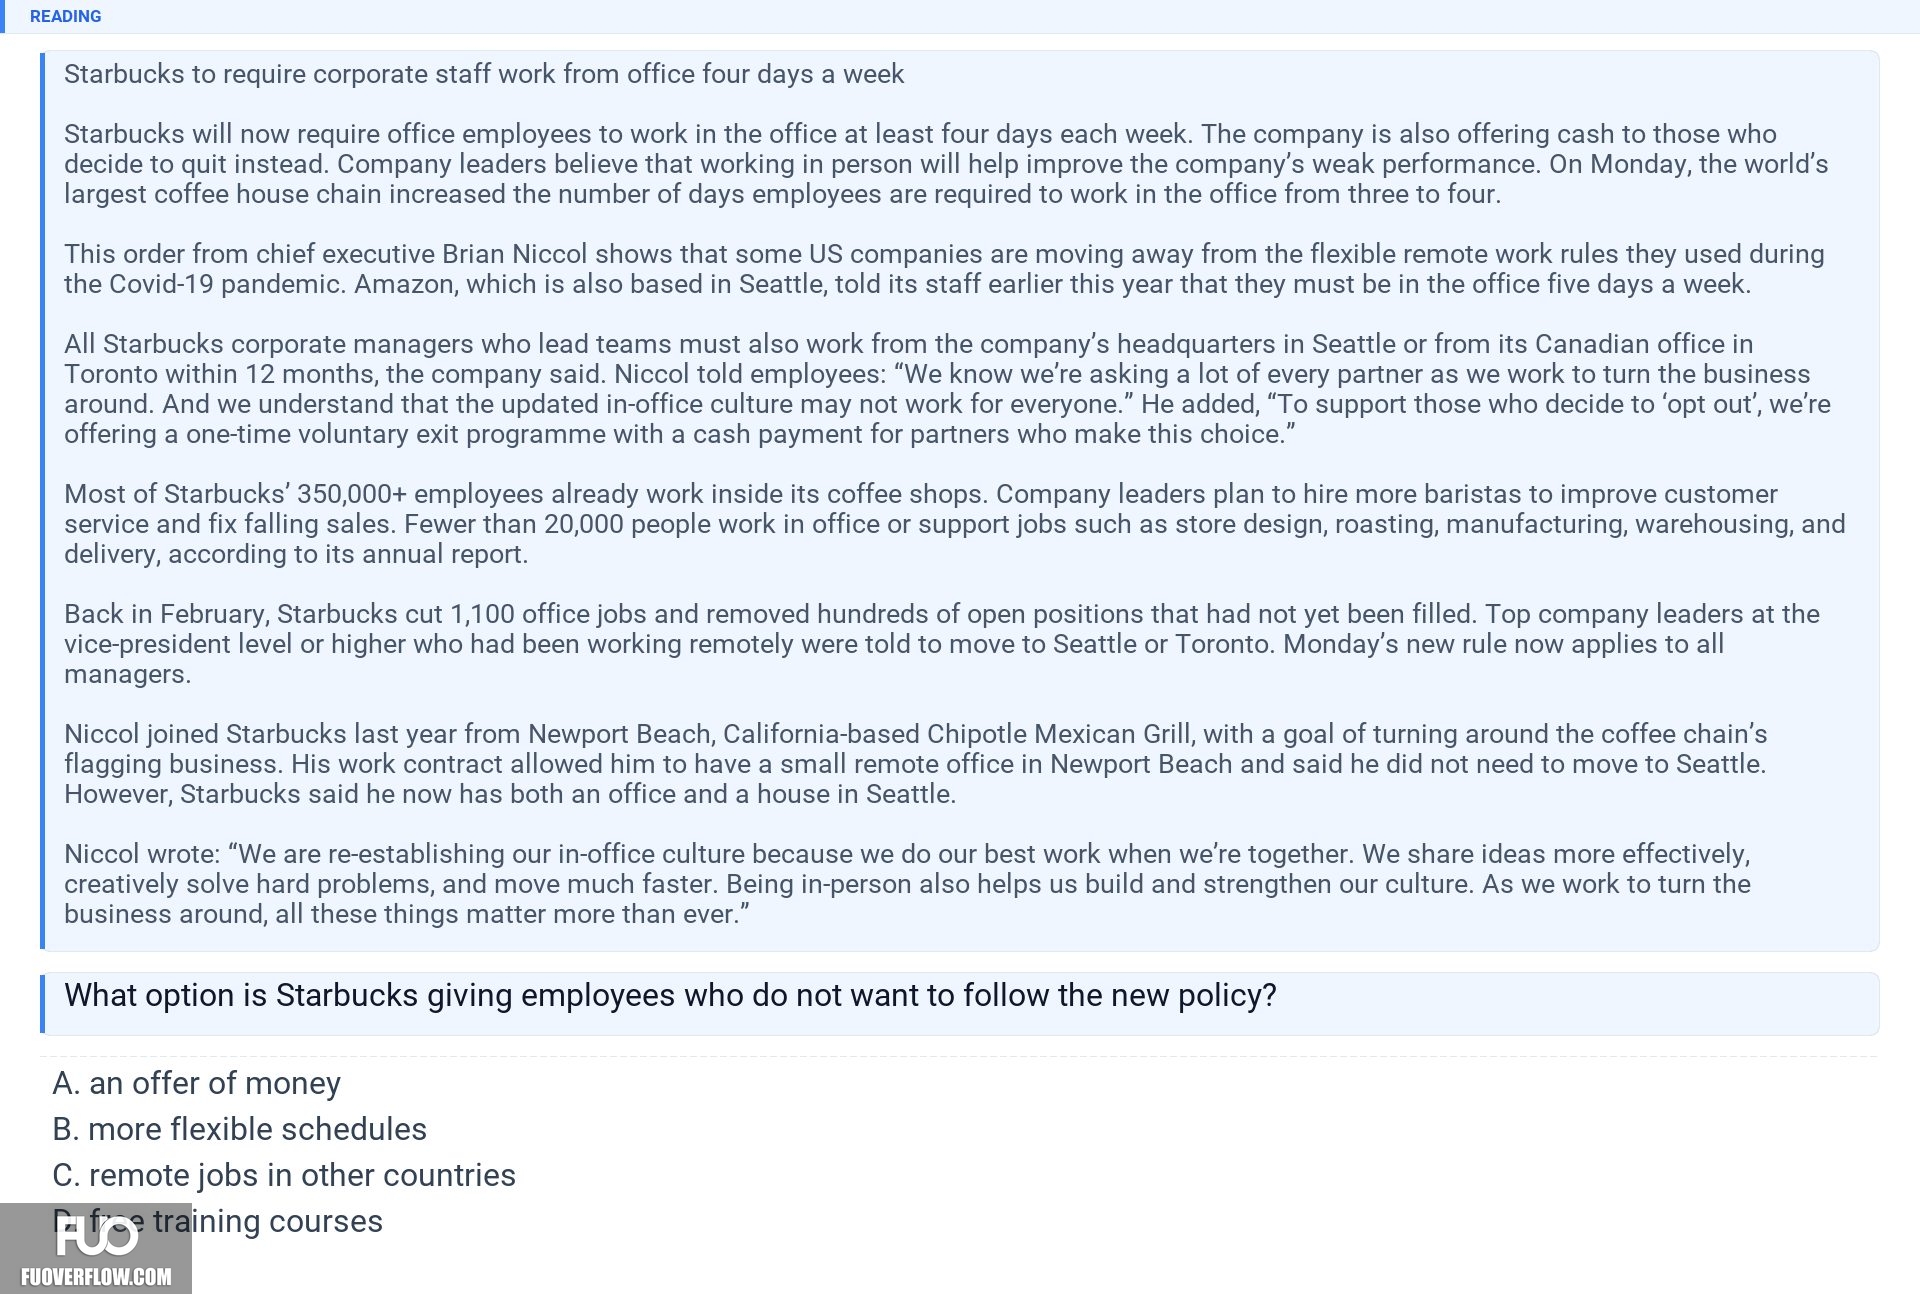Switch to the READING section tab
The width and height of the screenshot is (1920, 1294).
tap(65, 16)
